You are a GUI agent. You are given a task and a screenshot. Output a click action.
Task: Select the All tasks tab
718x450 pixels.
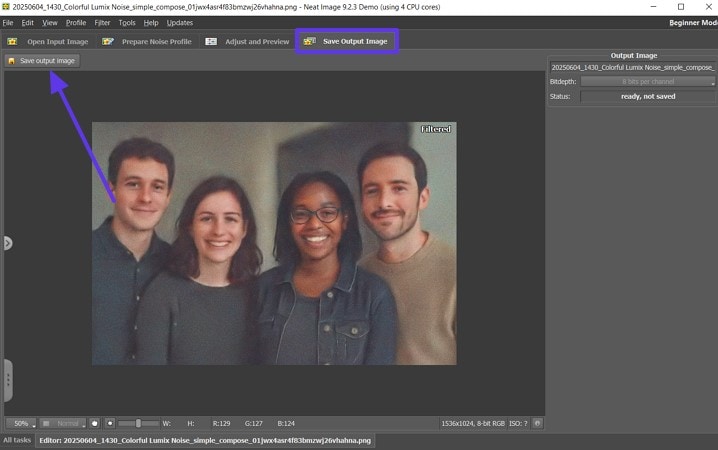[x=17, y=440]
